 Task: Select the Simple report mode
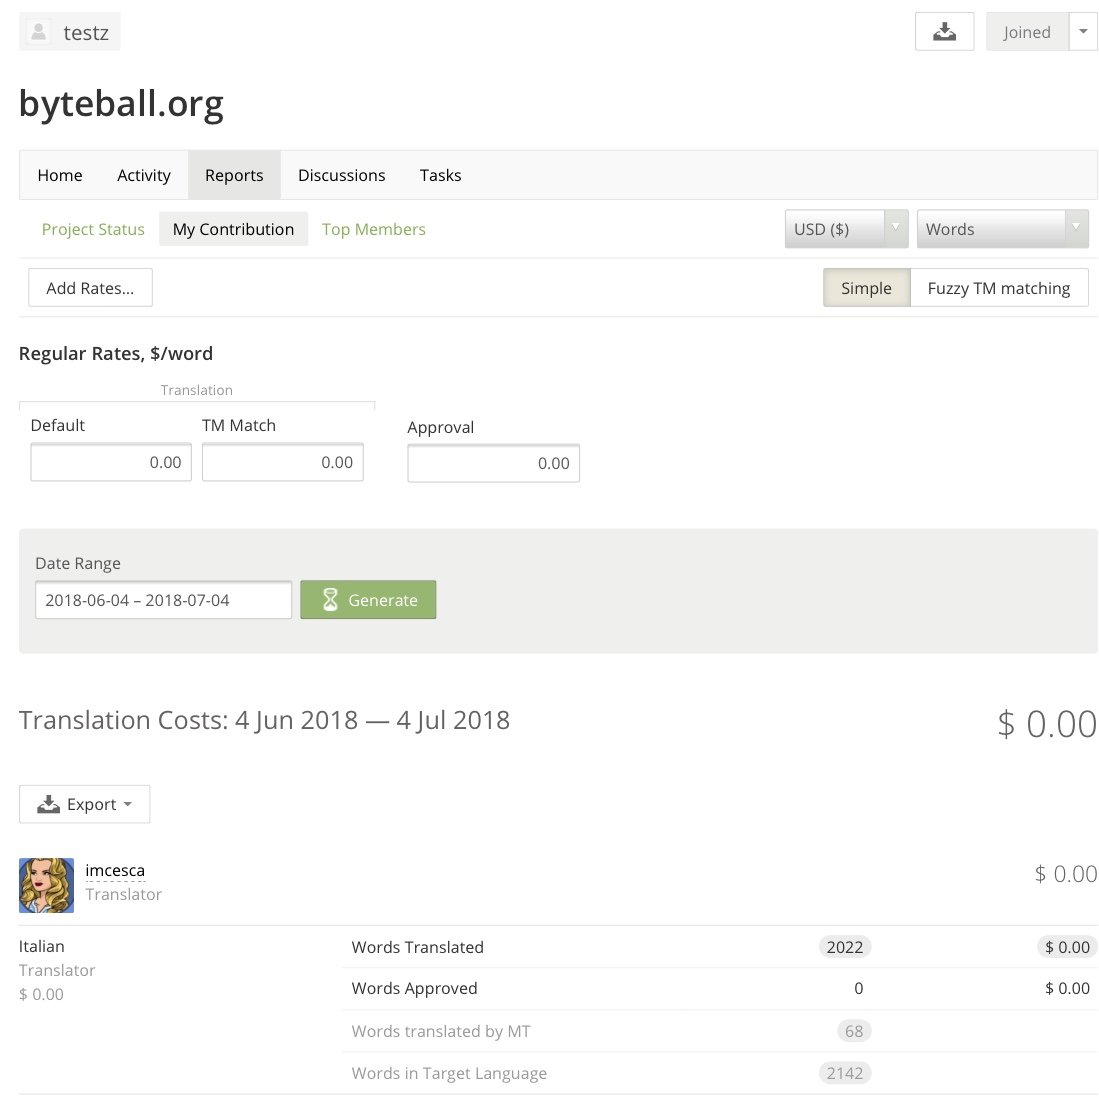866,288
